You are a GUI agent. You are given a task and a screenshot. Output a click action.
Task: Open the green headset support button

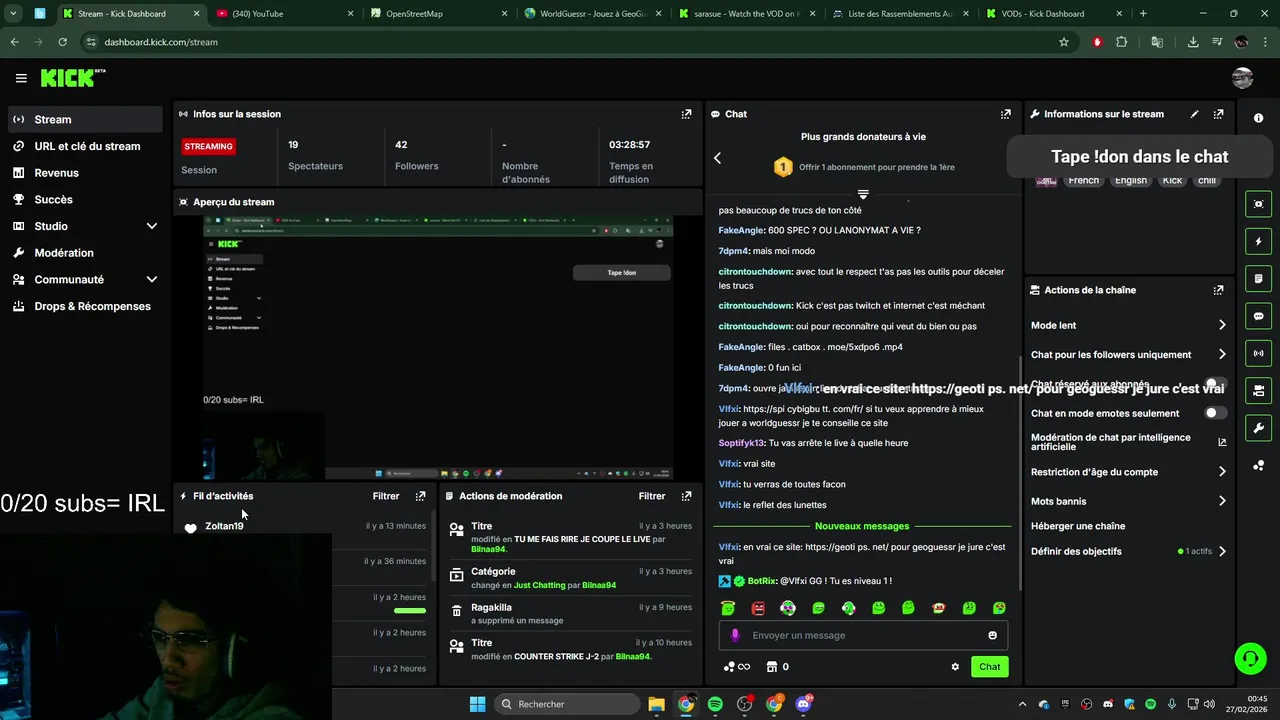click(x=1250, y=658)
